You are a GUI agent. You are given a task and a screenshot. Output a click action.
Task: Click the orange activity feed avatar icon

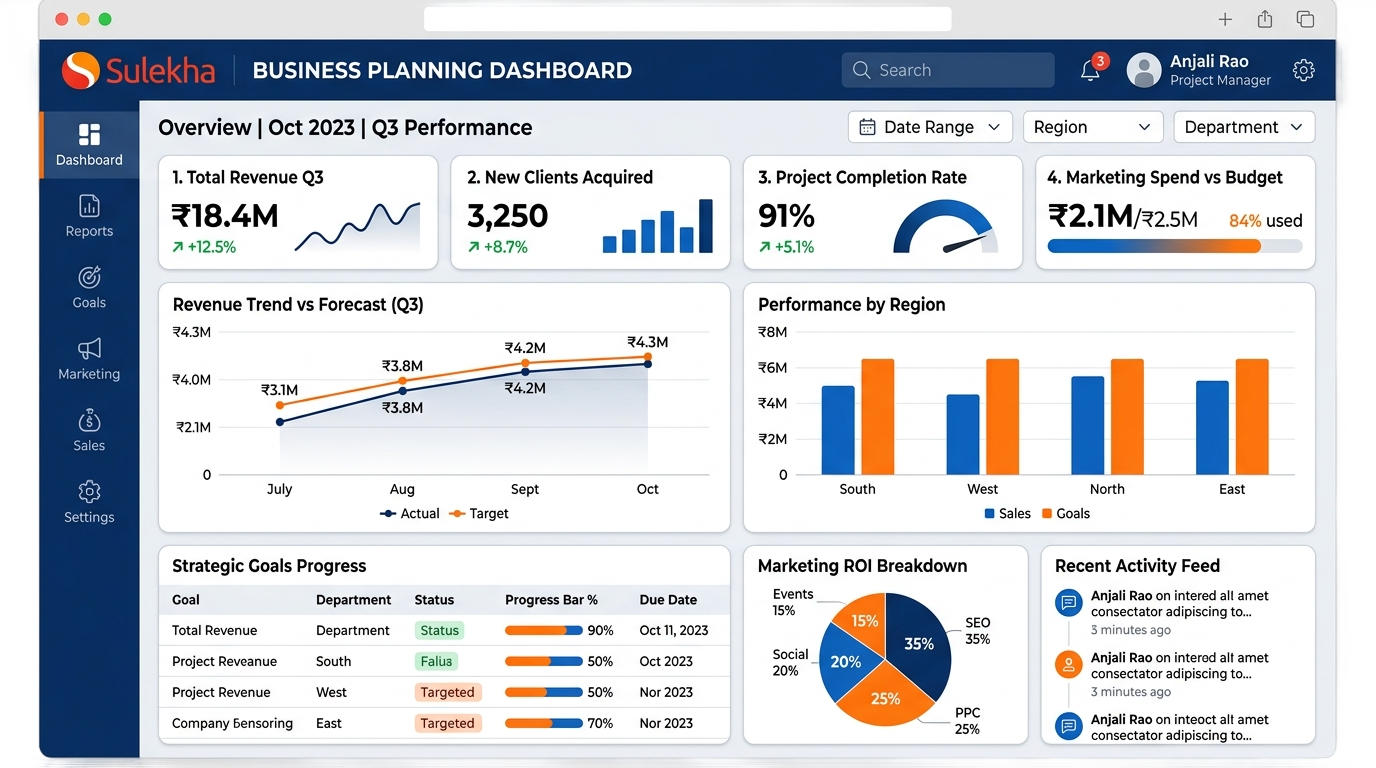coord(1069,664)
